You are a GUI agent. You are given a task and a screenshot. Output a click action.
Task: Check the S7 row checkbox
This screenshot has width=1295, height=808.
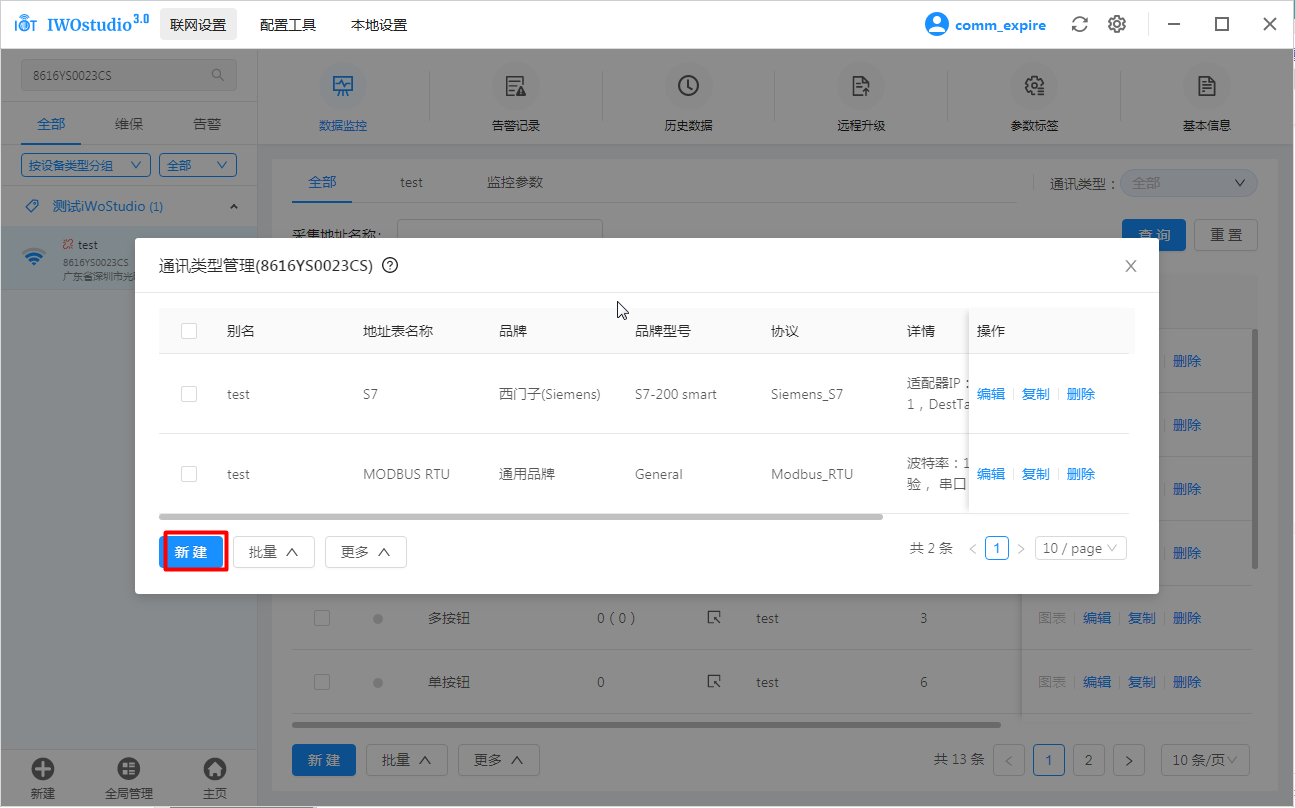(x=189, y=394)
